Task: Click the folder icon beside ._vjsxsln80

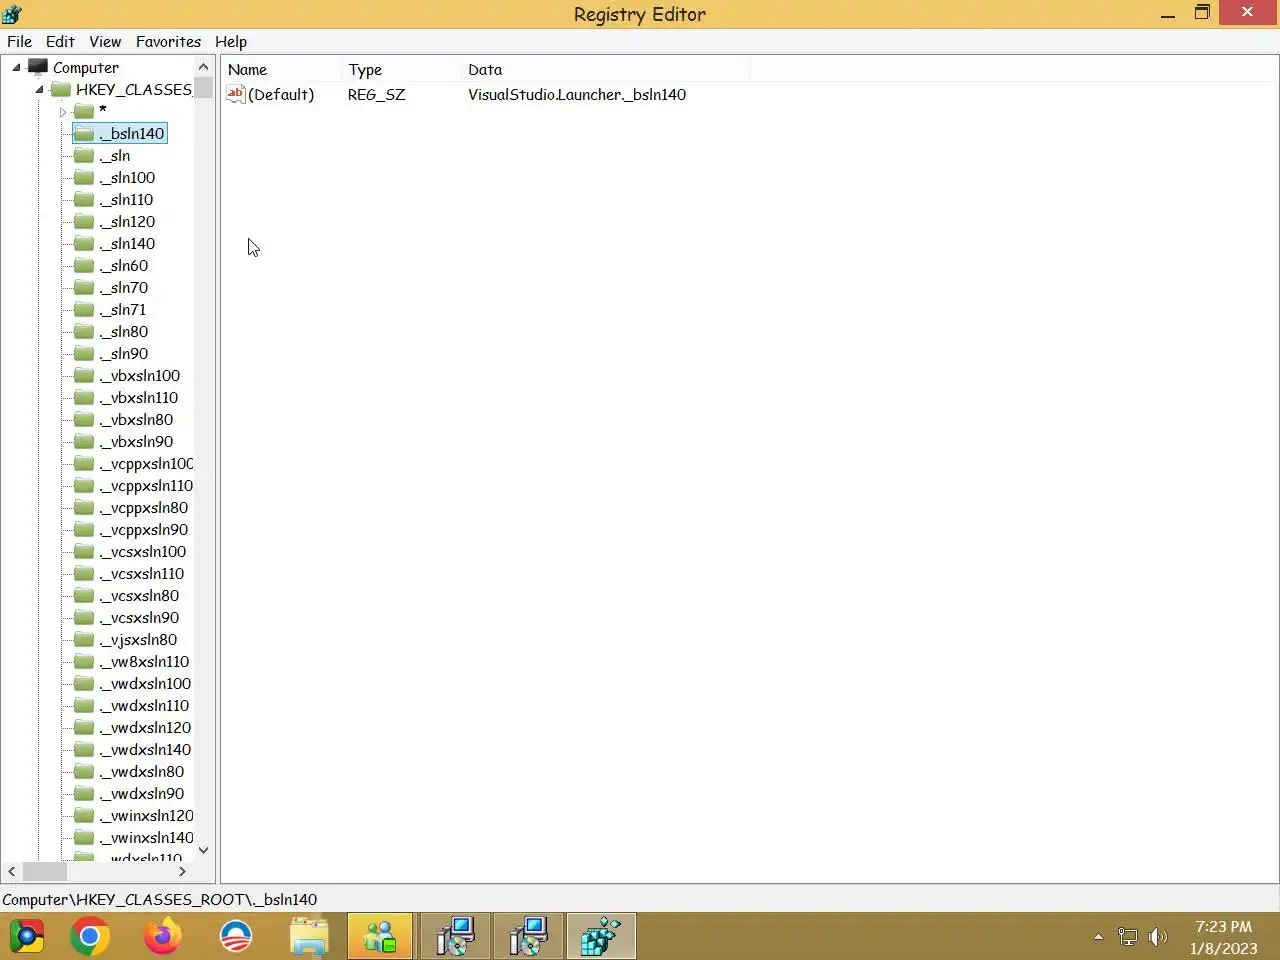Action: pyautogui.click(x=84, y=639)
